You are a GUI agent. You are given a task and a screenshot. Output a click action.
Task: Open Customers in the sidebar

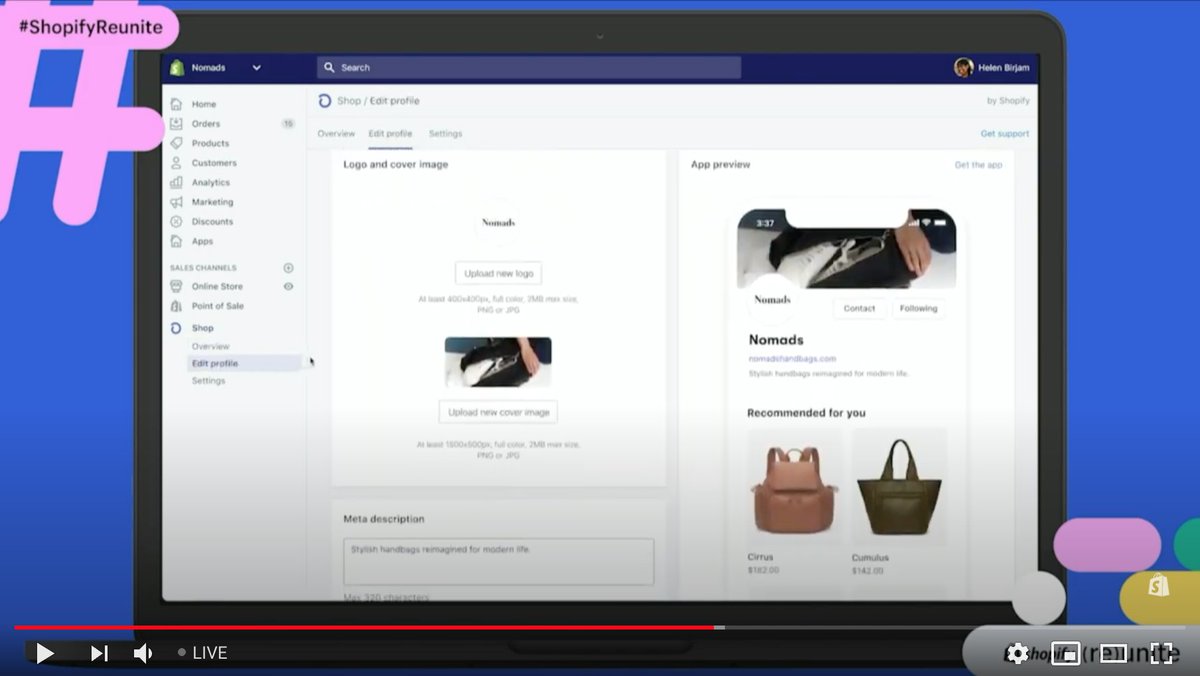coord(214,163)
